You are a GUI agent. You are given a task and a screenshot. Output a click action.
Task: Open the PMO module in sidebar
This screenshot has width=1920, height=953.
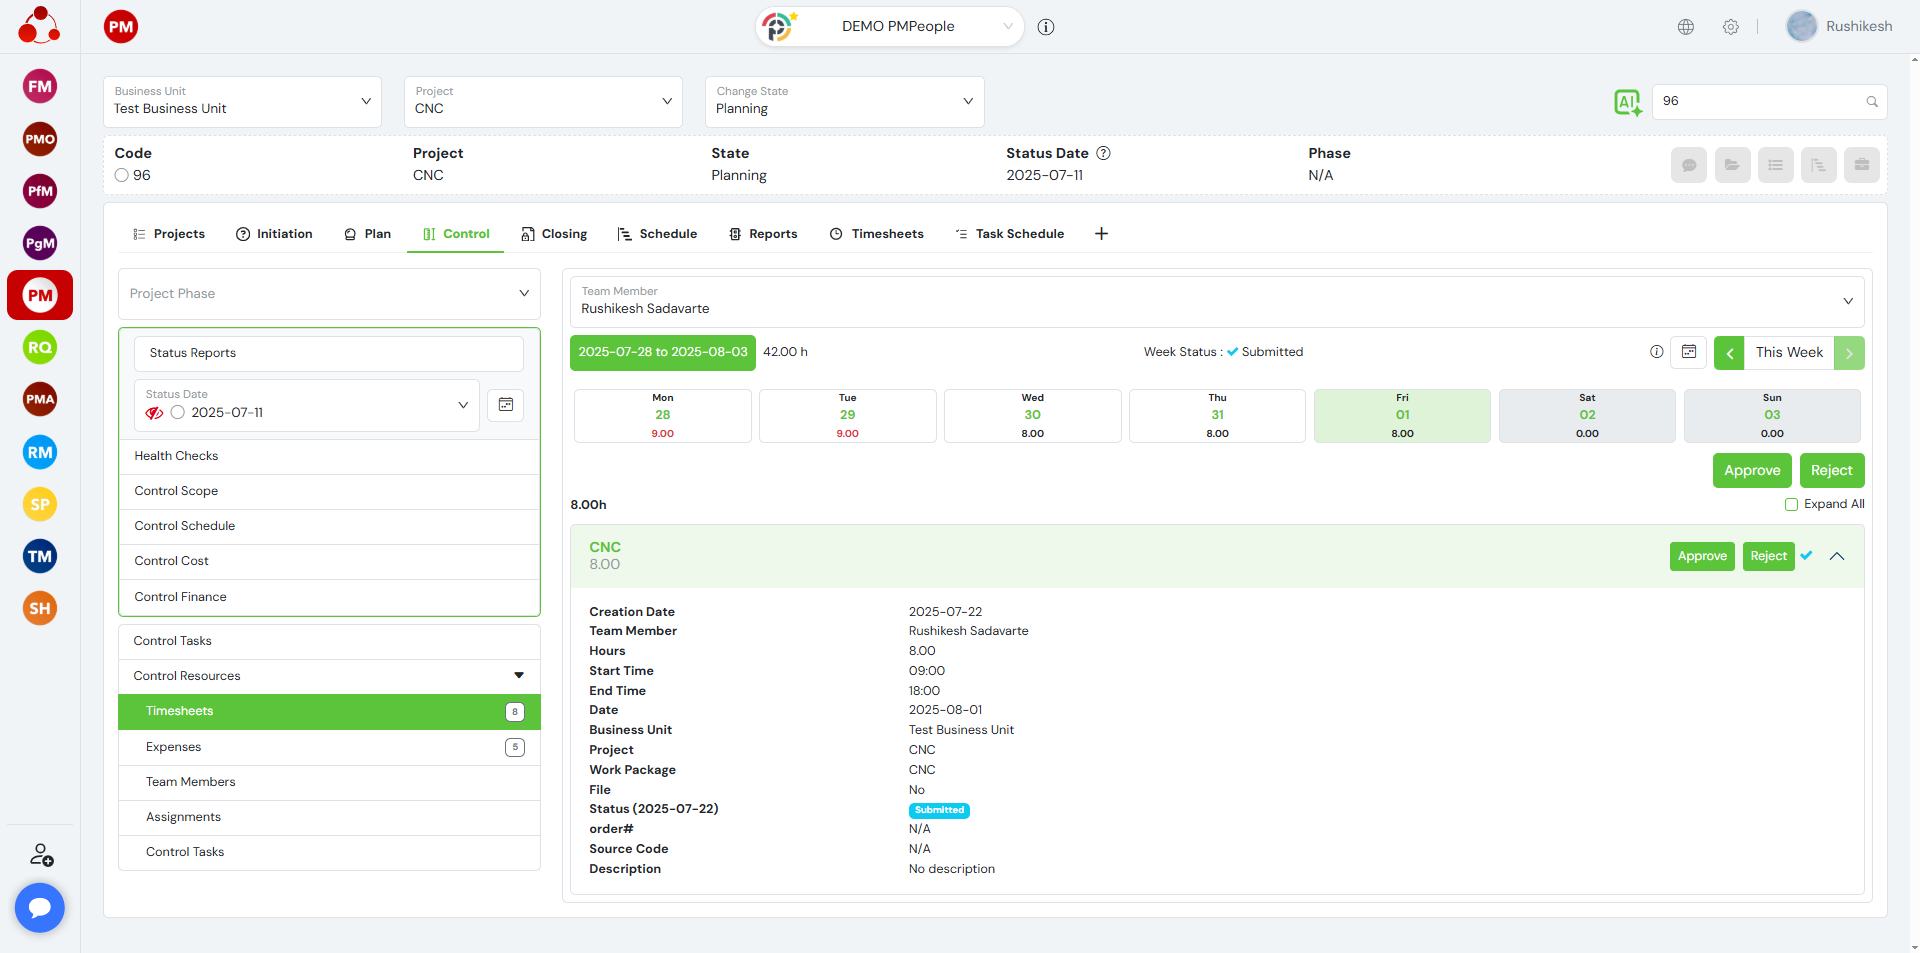[40, 139]
